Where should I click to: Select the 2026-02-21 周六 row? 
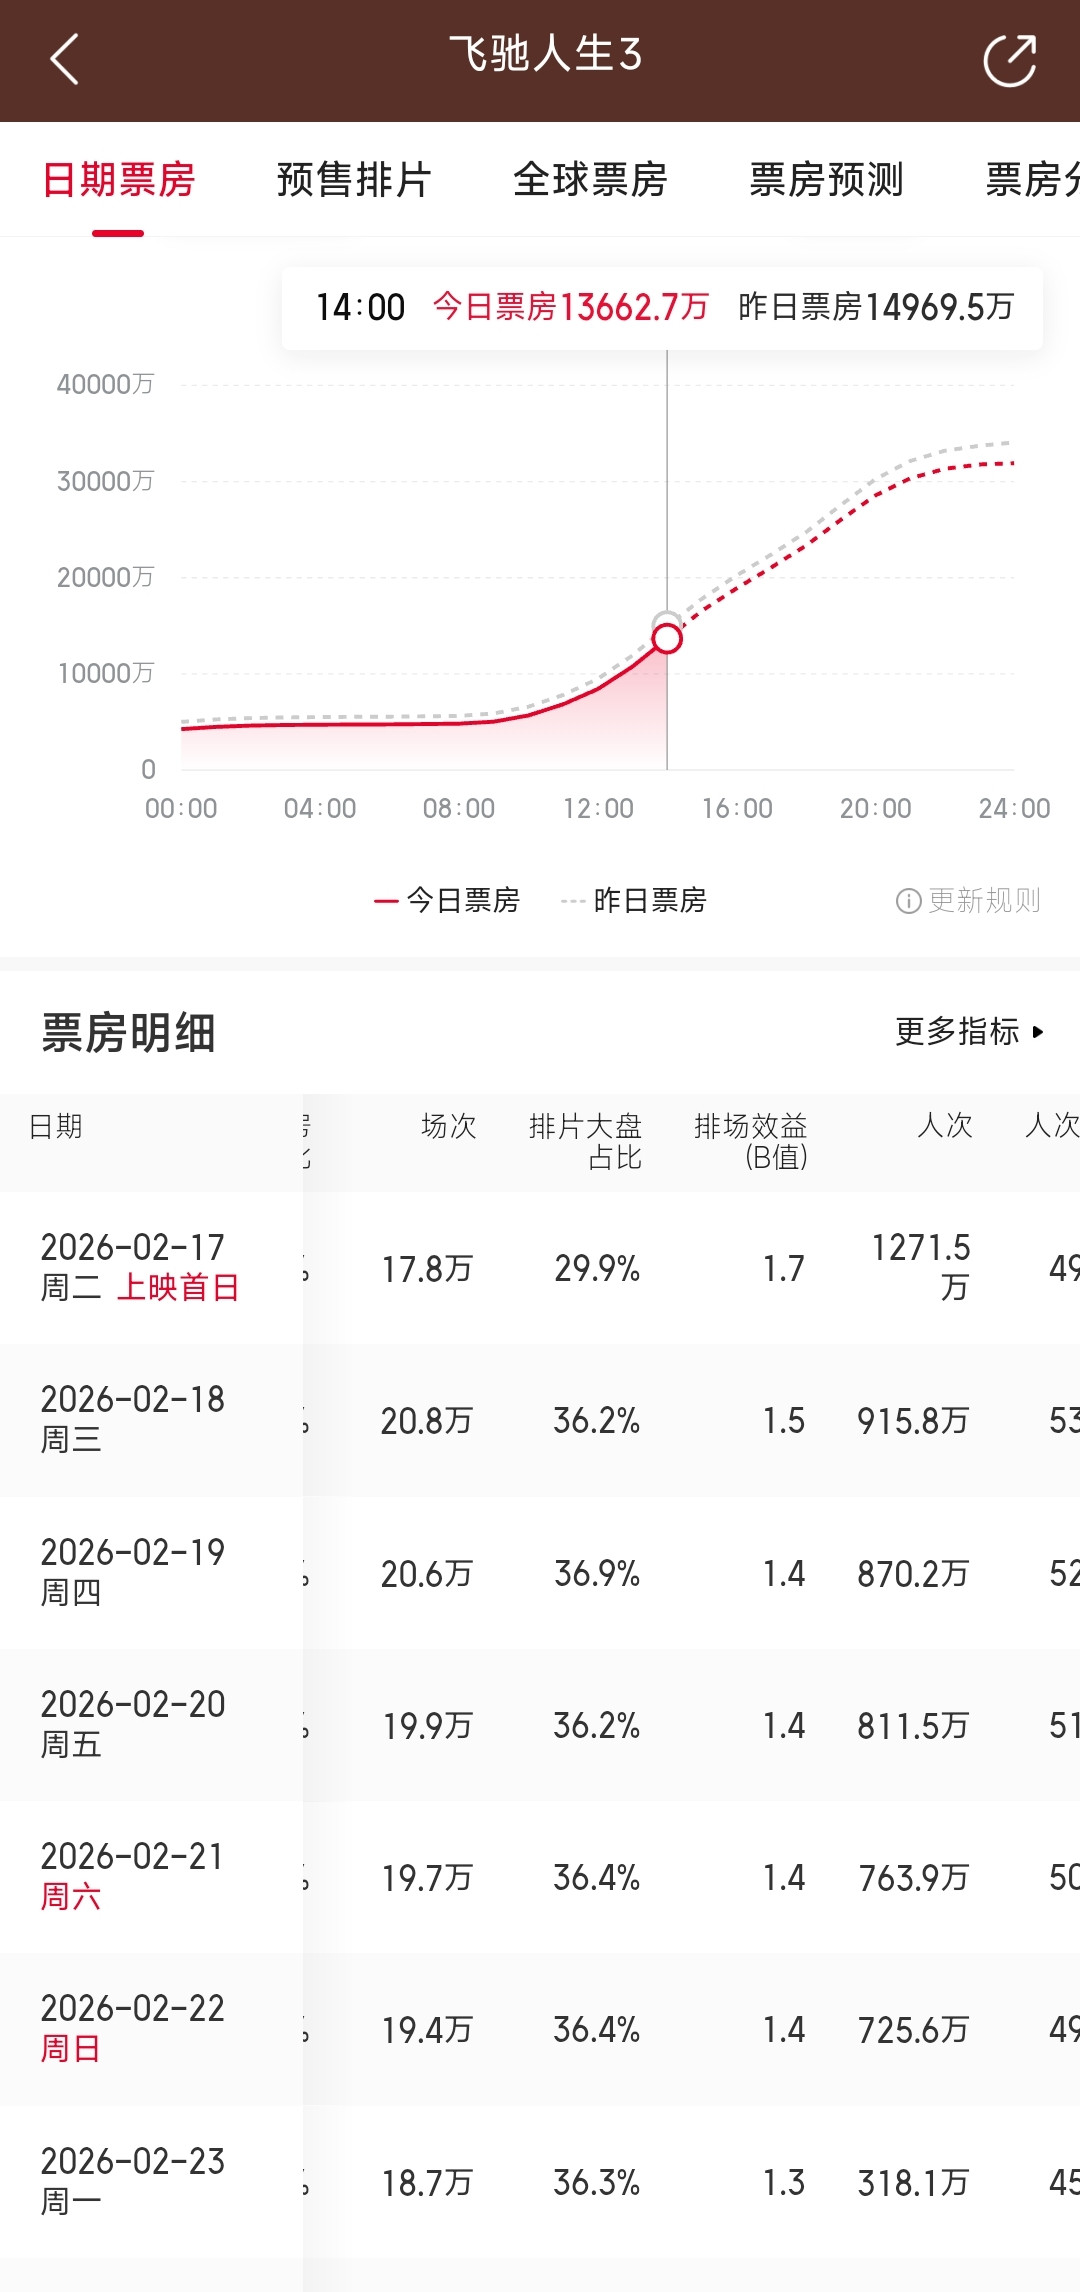(540, 1877)
